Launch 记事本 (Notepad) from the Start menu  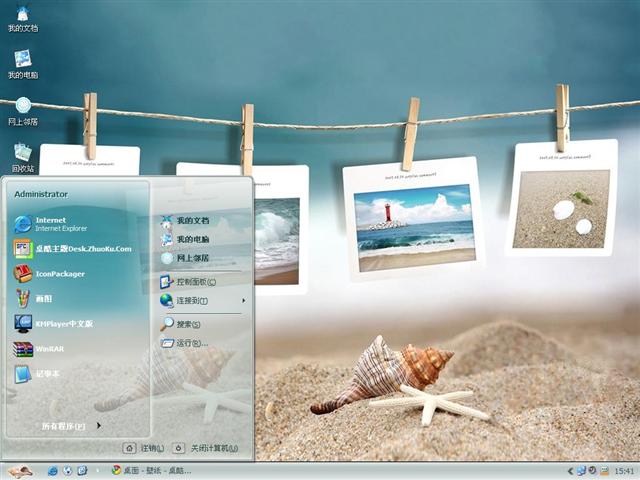tap(48, 374)
